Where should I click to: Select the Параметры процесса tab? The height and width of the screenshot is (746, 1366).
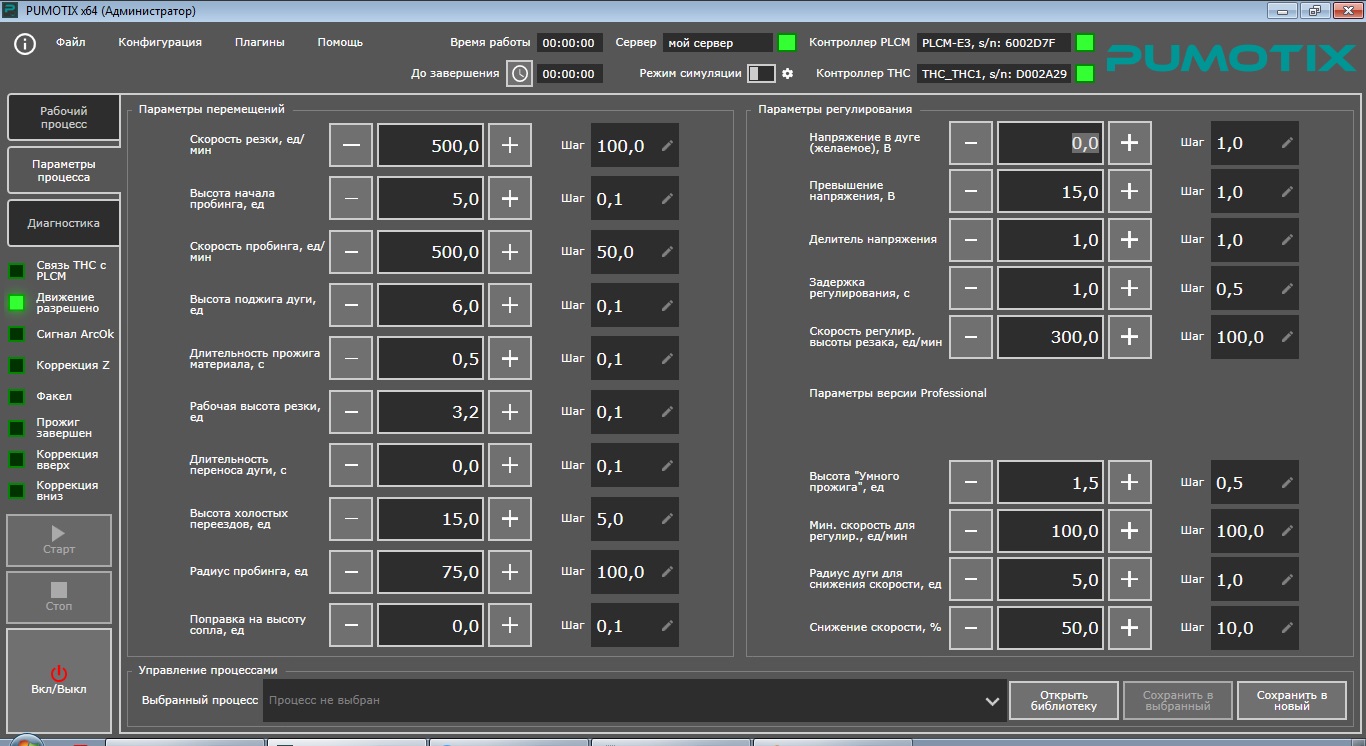64,170
